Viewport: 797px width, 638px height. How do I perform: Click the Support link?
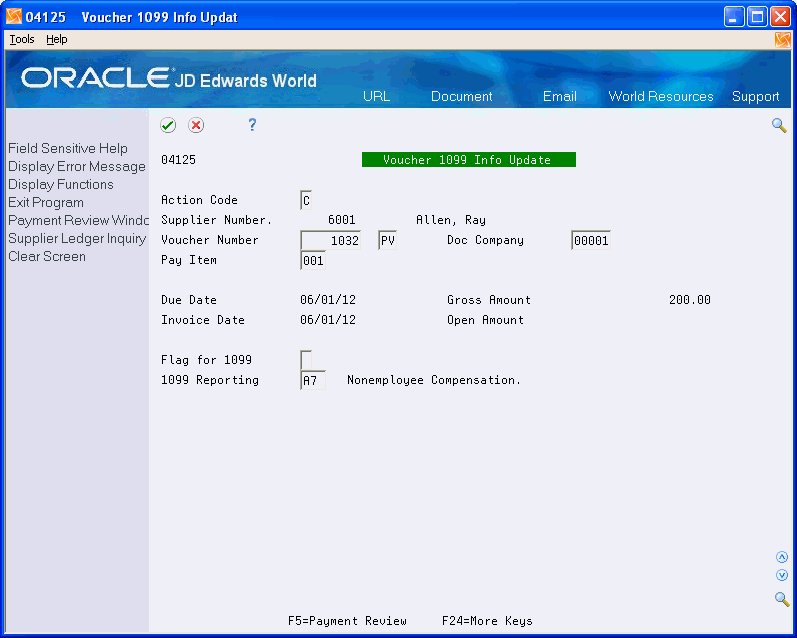(x=755, y=97)
